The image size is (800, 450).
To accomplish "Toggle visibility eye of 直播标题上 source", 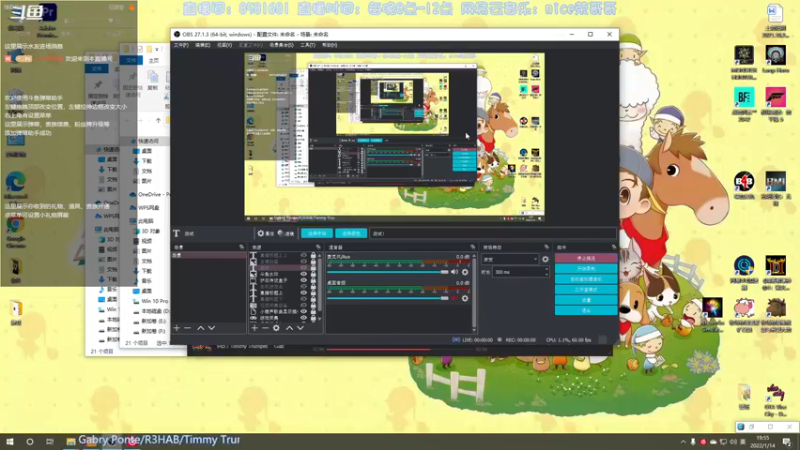I will click(x=304, y=293).
